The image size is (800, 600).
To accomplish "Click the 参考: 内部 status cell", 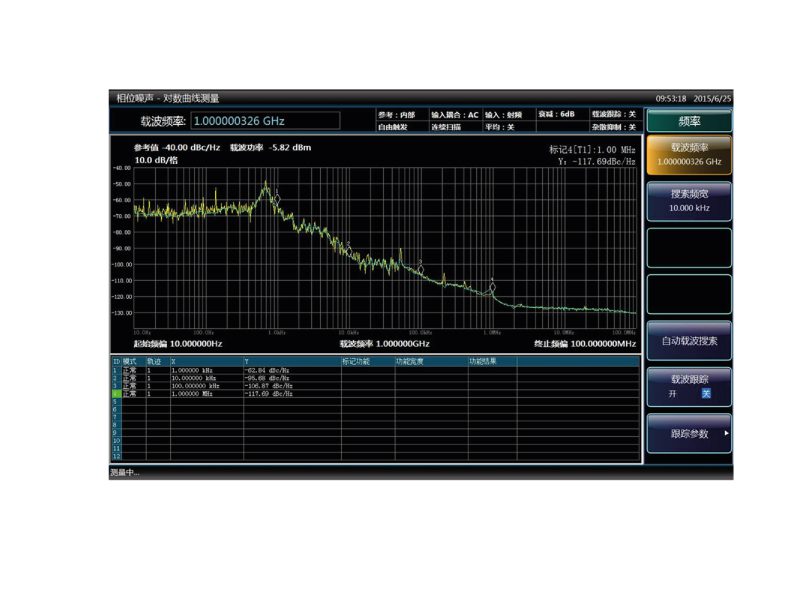I will [398, 115].
